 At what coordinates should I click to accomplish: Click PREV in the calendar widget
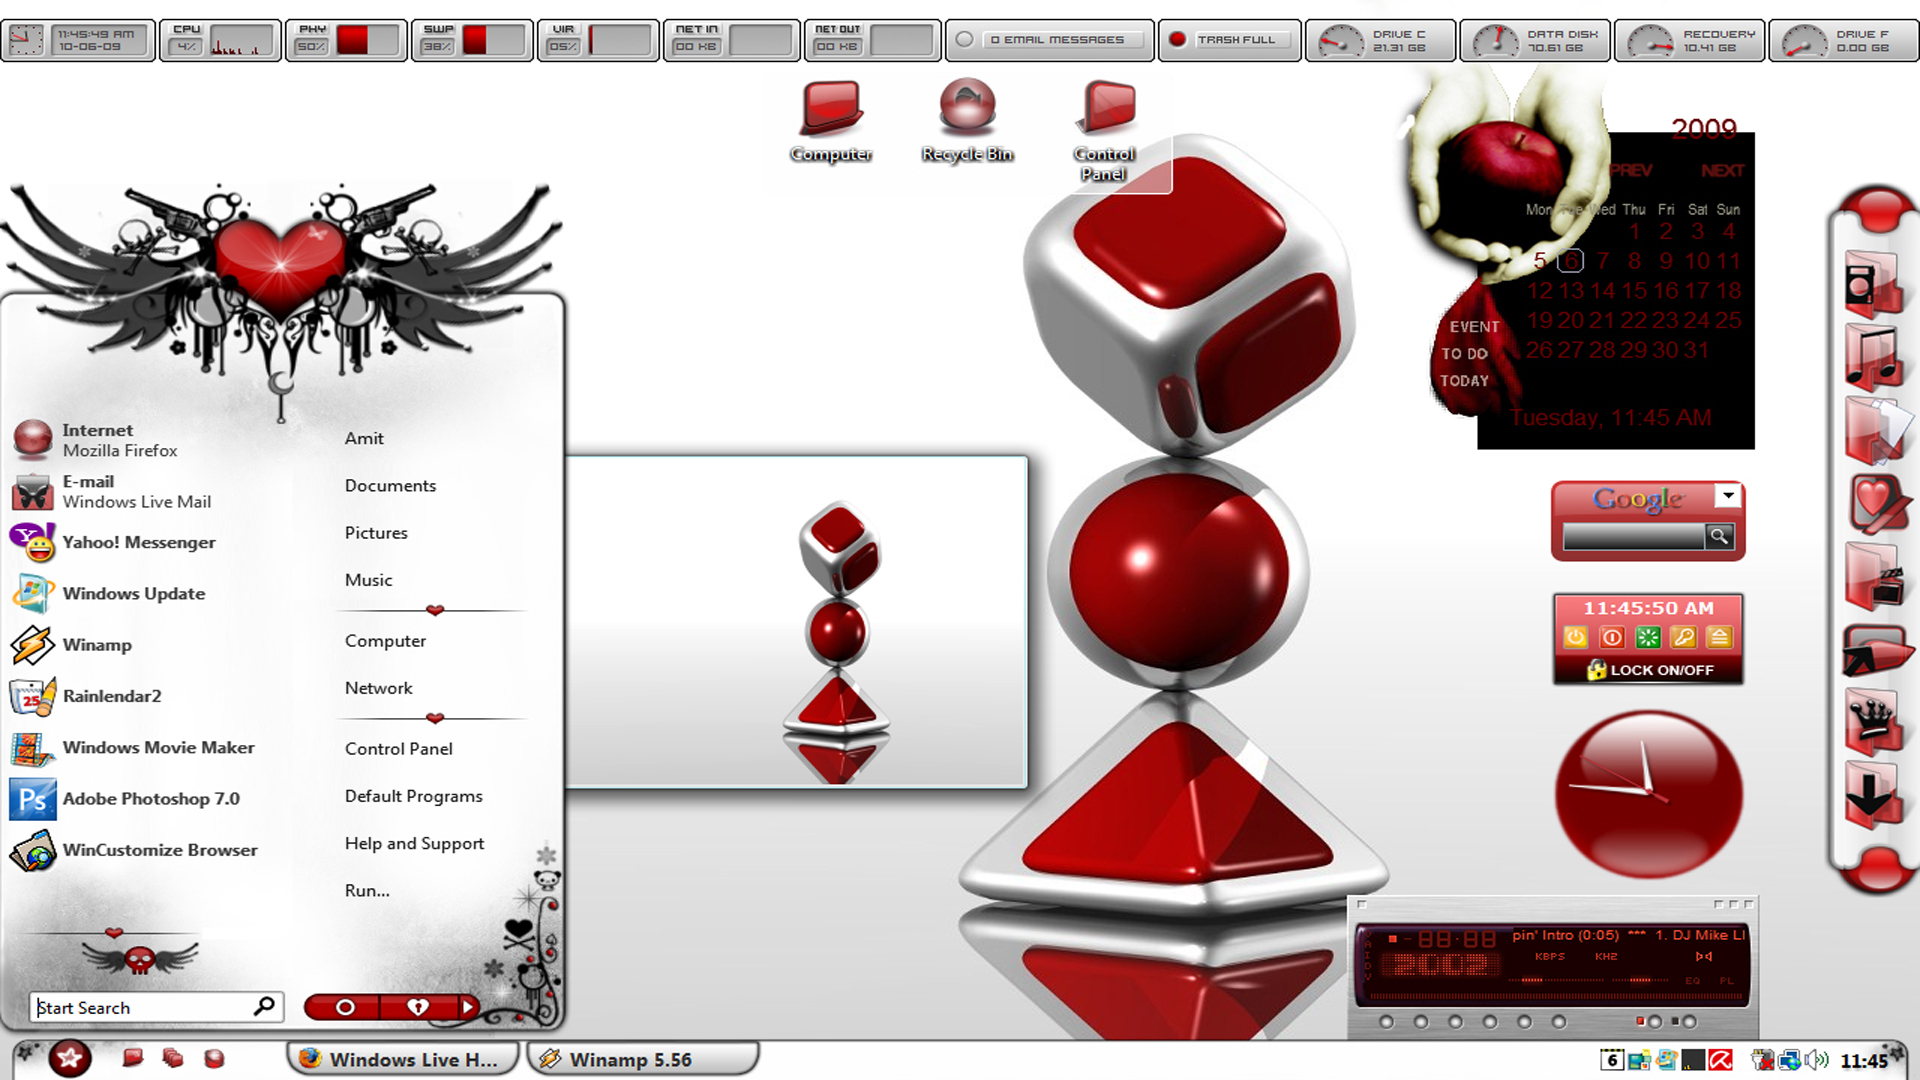pyautogui.click(x=1631, y=171)
